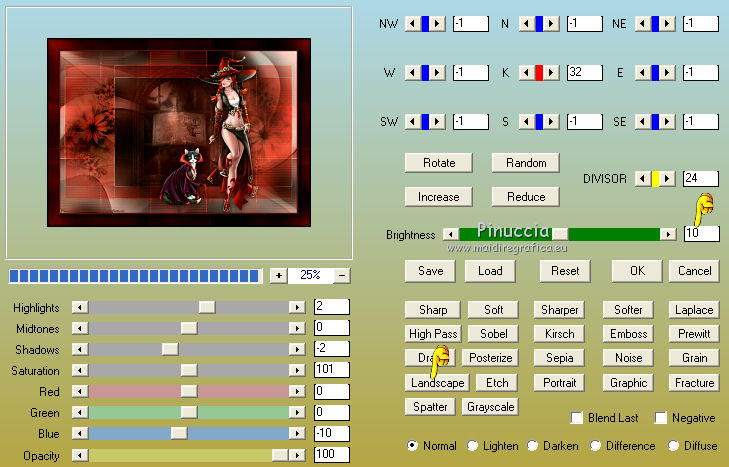Confirm with the OK button
729x467 pixels.
637,271
